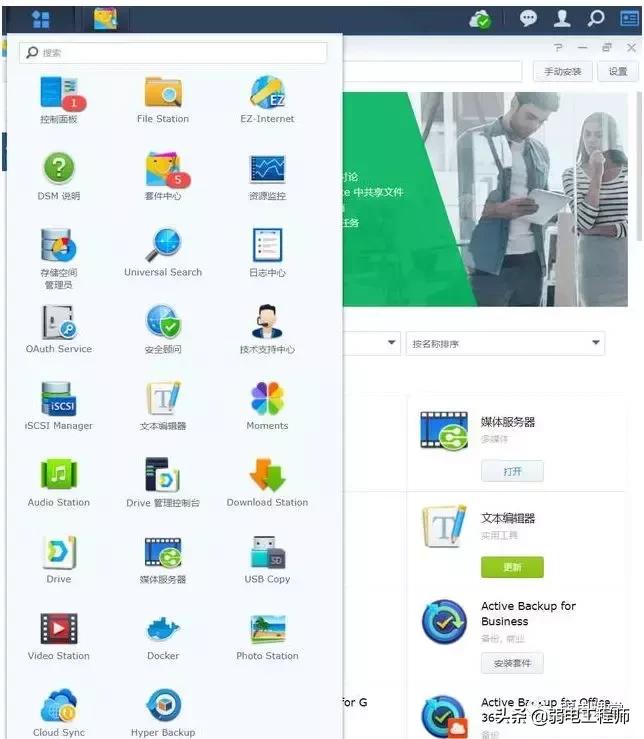
Task: Switch to Package Center taskbar icon
Action: 105,19
